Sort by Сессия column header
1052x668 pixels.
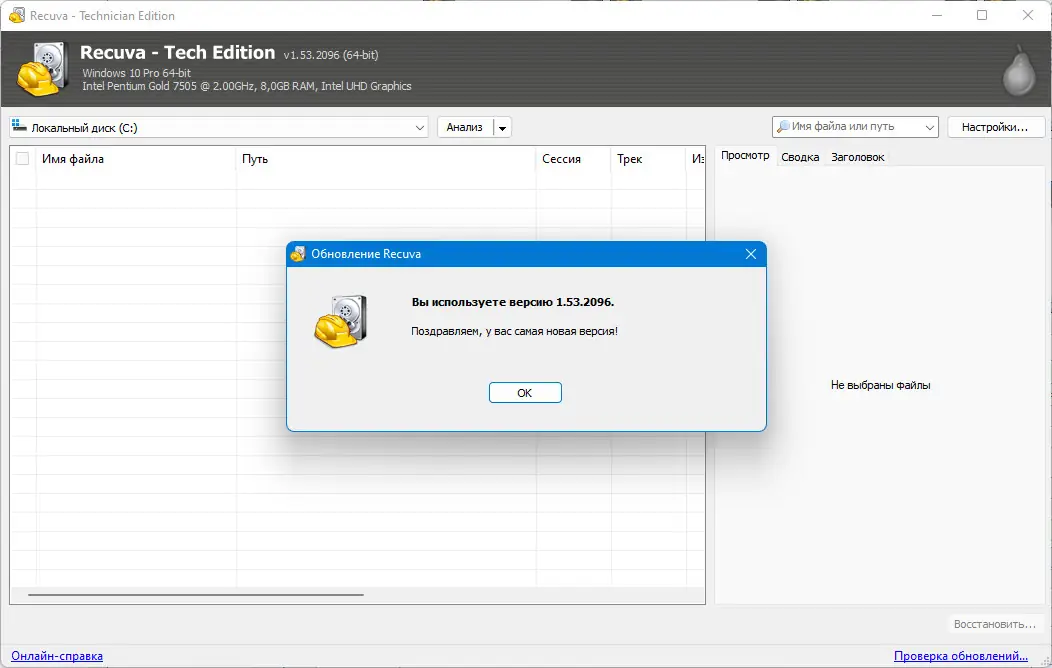click(574, 159)
